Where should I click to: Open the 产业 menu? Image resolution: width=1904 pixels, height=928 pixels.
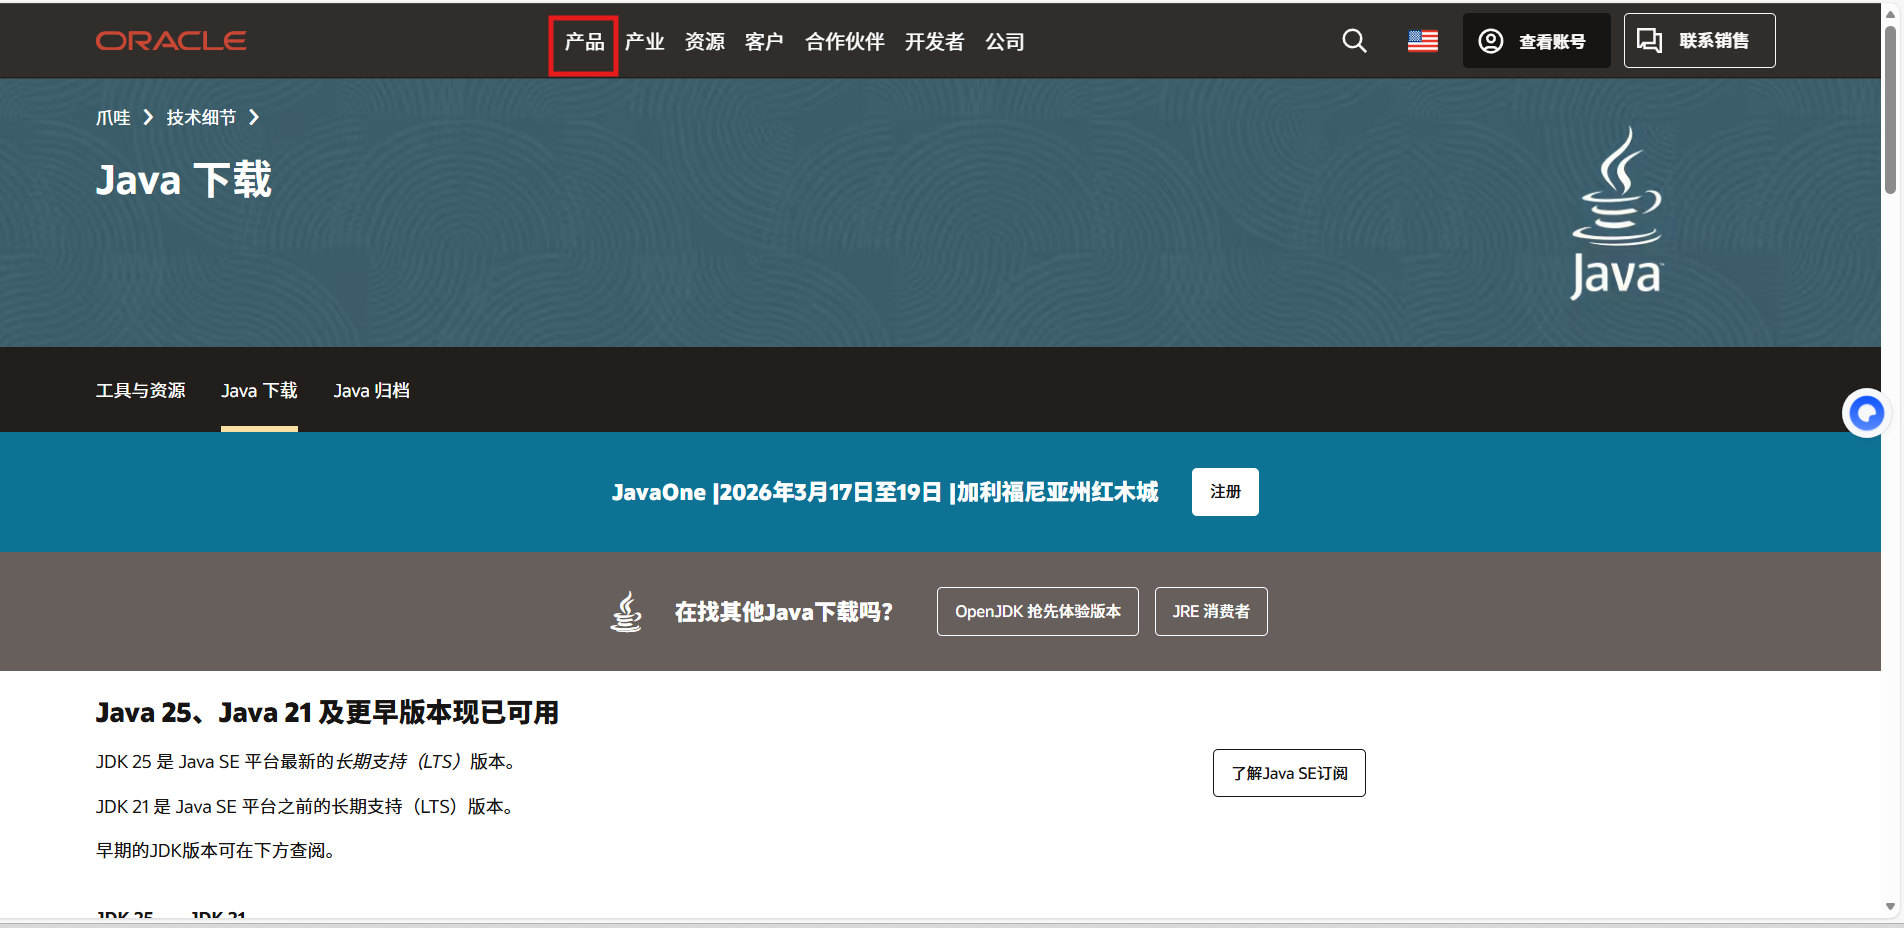tap(644, 42)
